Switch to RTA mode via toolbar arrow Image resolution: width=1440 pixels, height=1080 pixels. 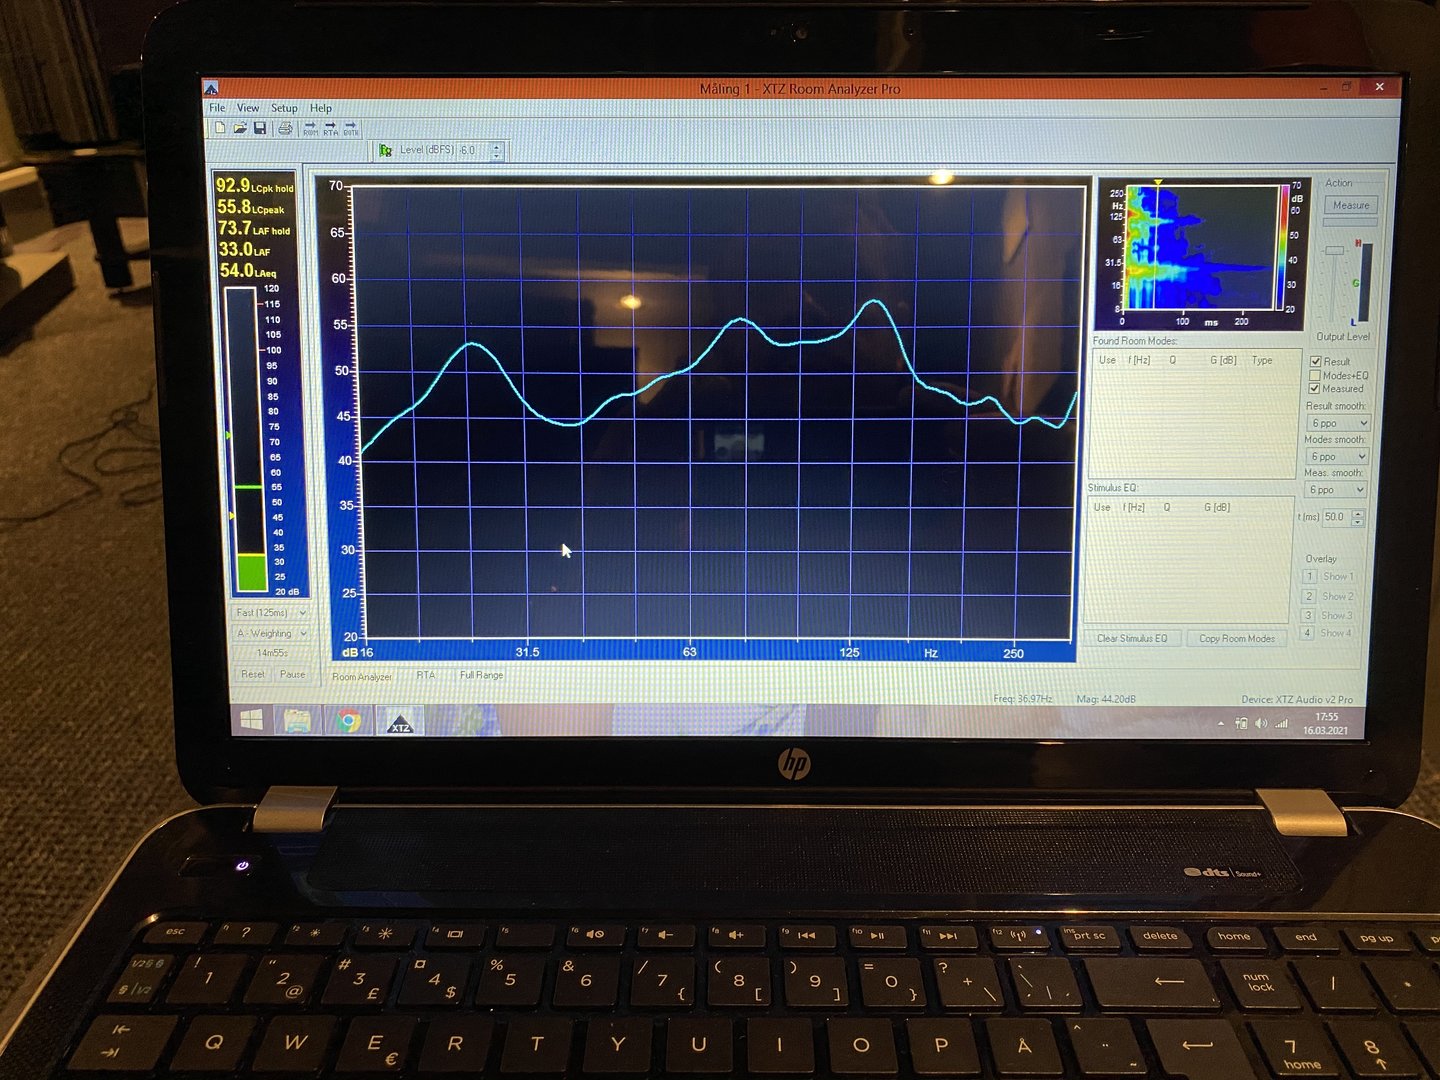(330, 128)
